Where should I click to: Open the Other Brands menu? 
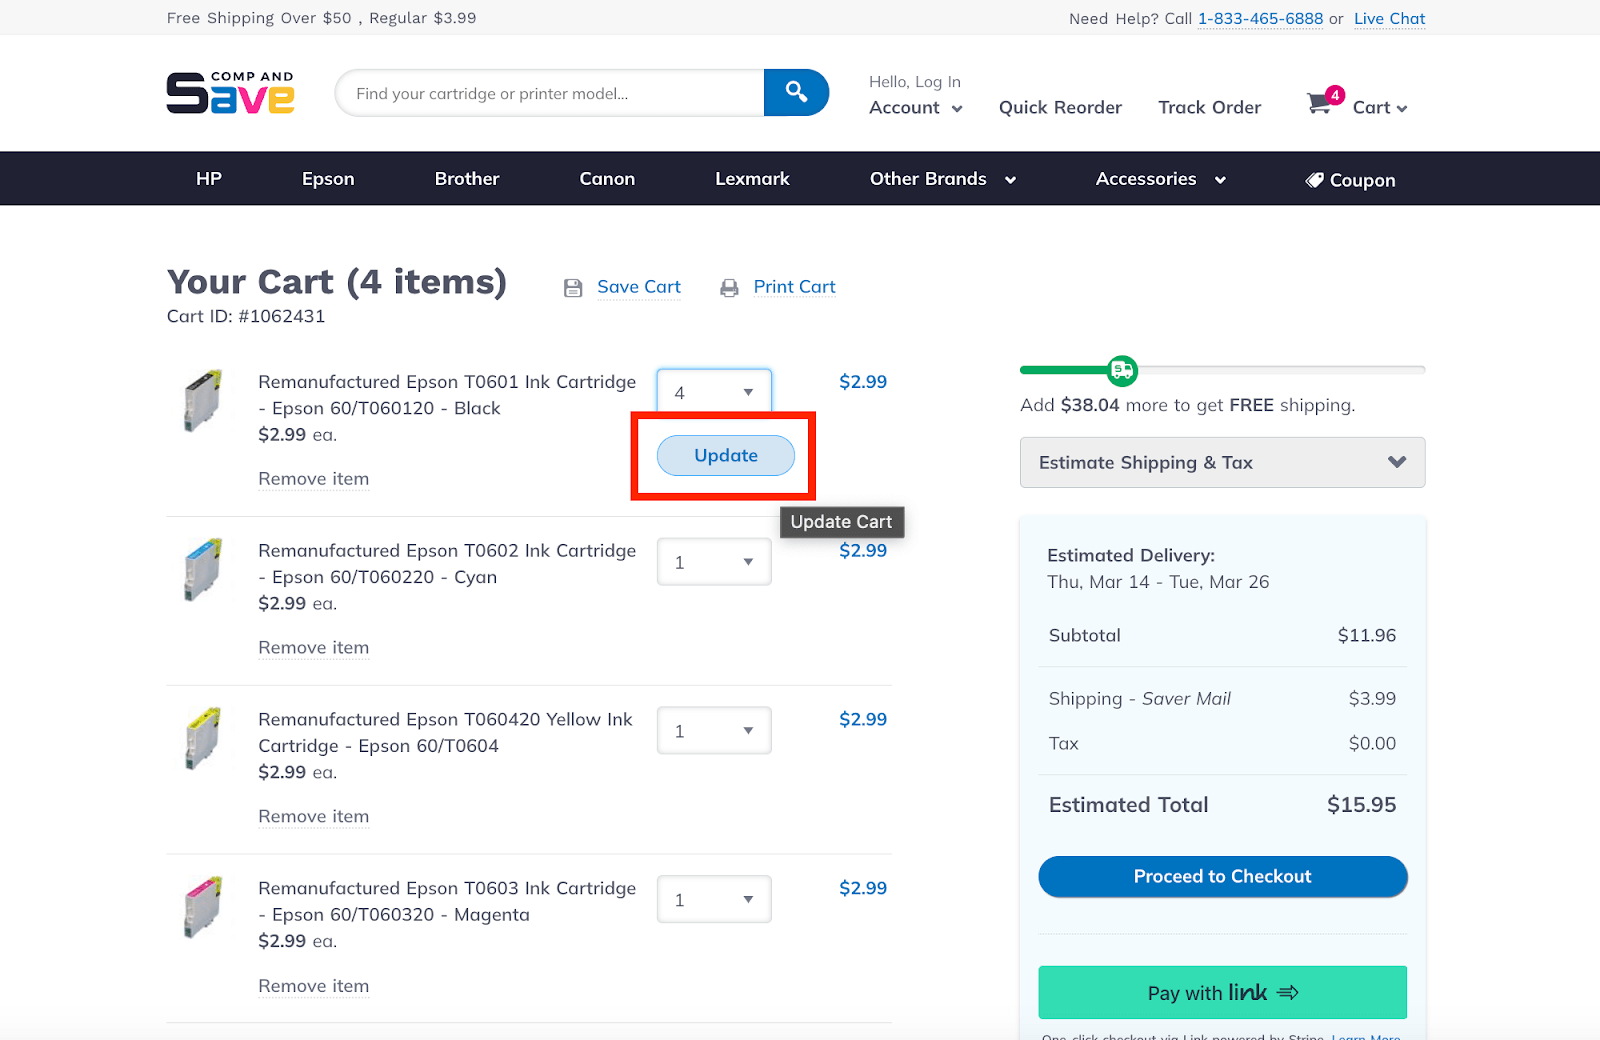[942, 179]
